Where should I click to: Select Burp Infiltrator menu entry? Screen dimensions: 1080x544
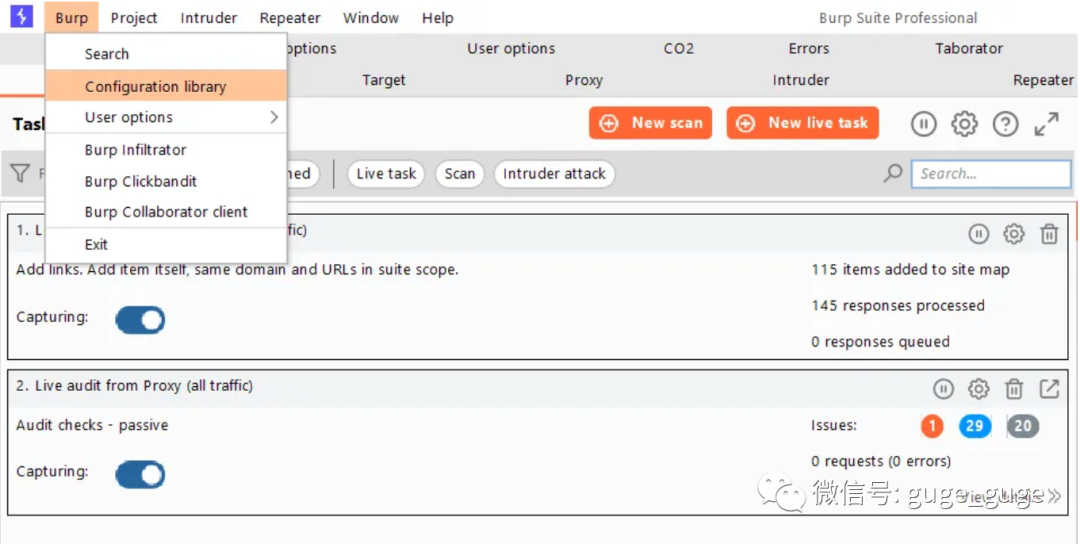point(166,149)
